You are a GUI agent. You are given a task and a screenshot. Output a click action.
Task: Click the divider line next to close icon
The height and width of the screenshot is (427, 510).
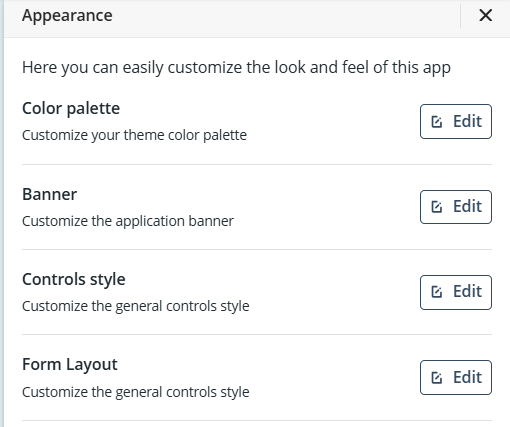coord(461,16)
